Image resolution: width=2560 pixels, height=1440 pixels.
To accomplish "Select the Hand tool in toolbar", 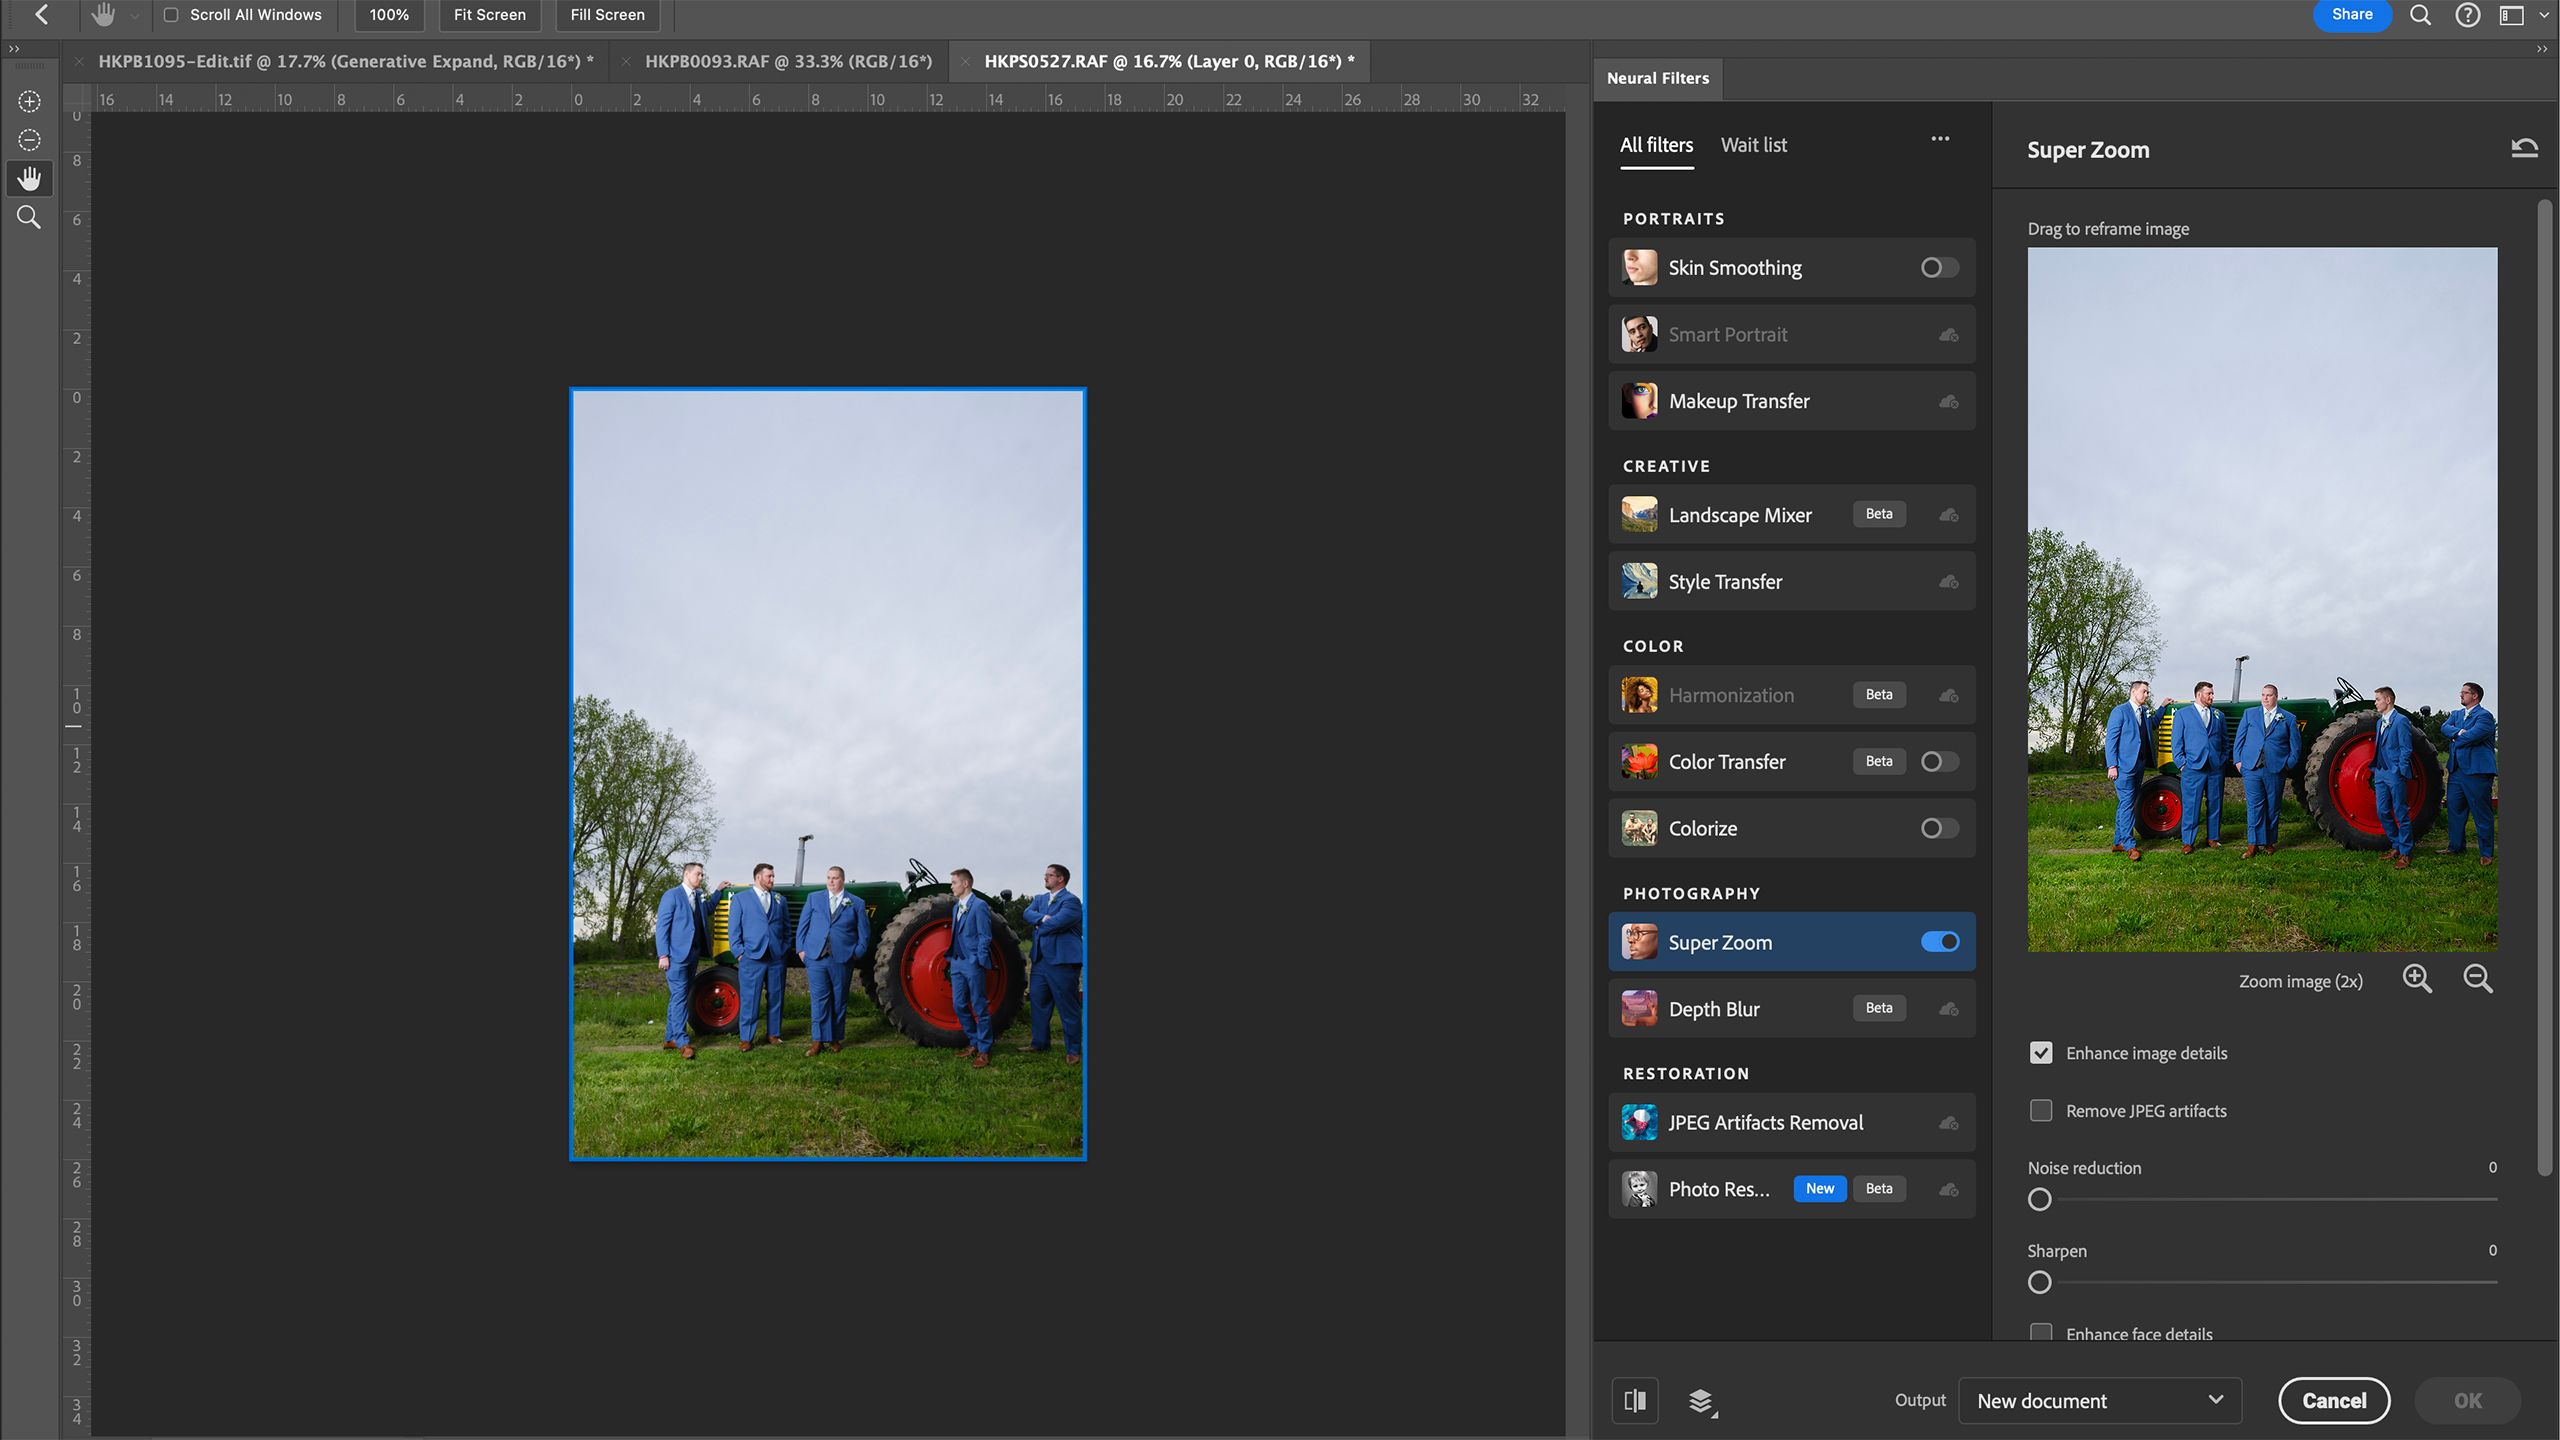I will coord(26,178).
